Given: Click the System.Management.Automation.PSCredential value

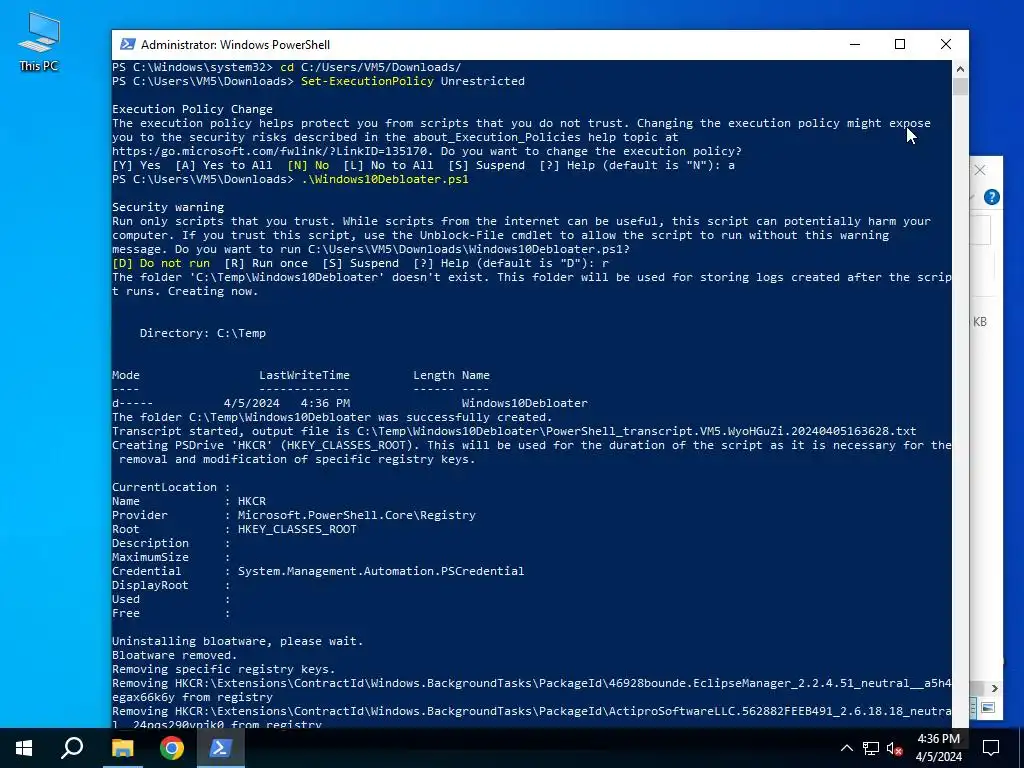Looking at the screenshot, I should pyautogui.click(x=381, y=571).
